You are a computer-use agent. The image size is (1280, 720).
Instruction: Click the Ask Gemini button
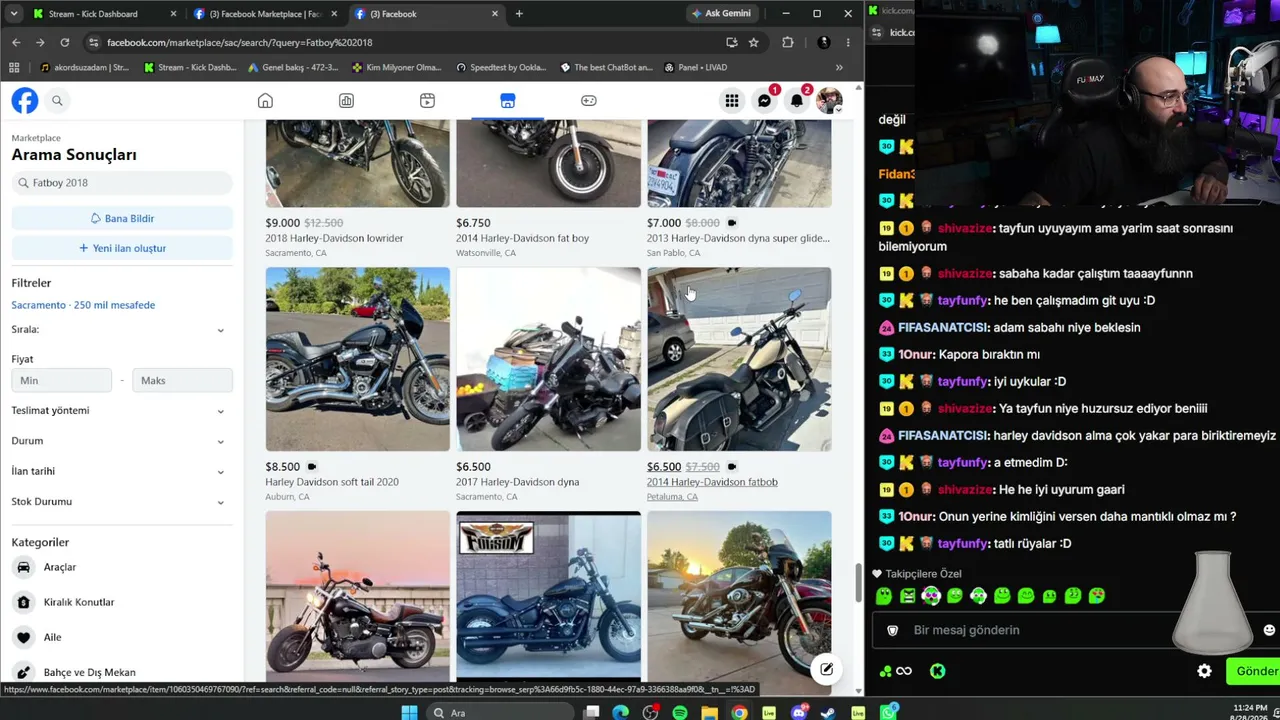coord(720,13)
